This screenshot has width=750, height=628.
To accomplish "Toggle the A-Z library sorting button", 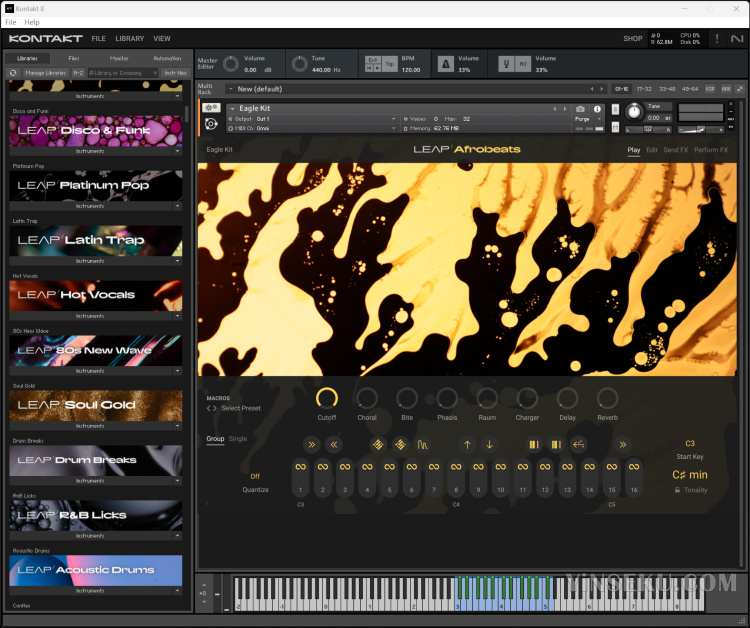I will [x=77, y=73].
